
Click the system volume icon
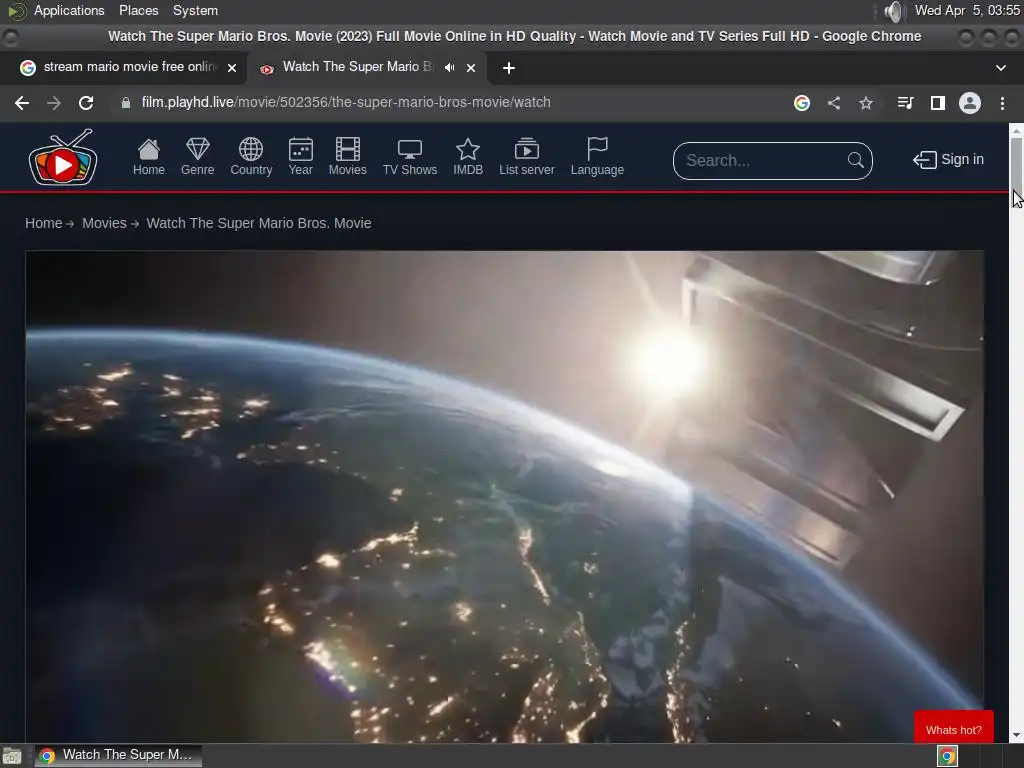(x=893, y=11)
